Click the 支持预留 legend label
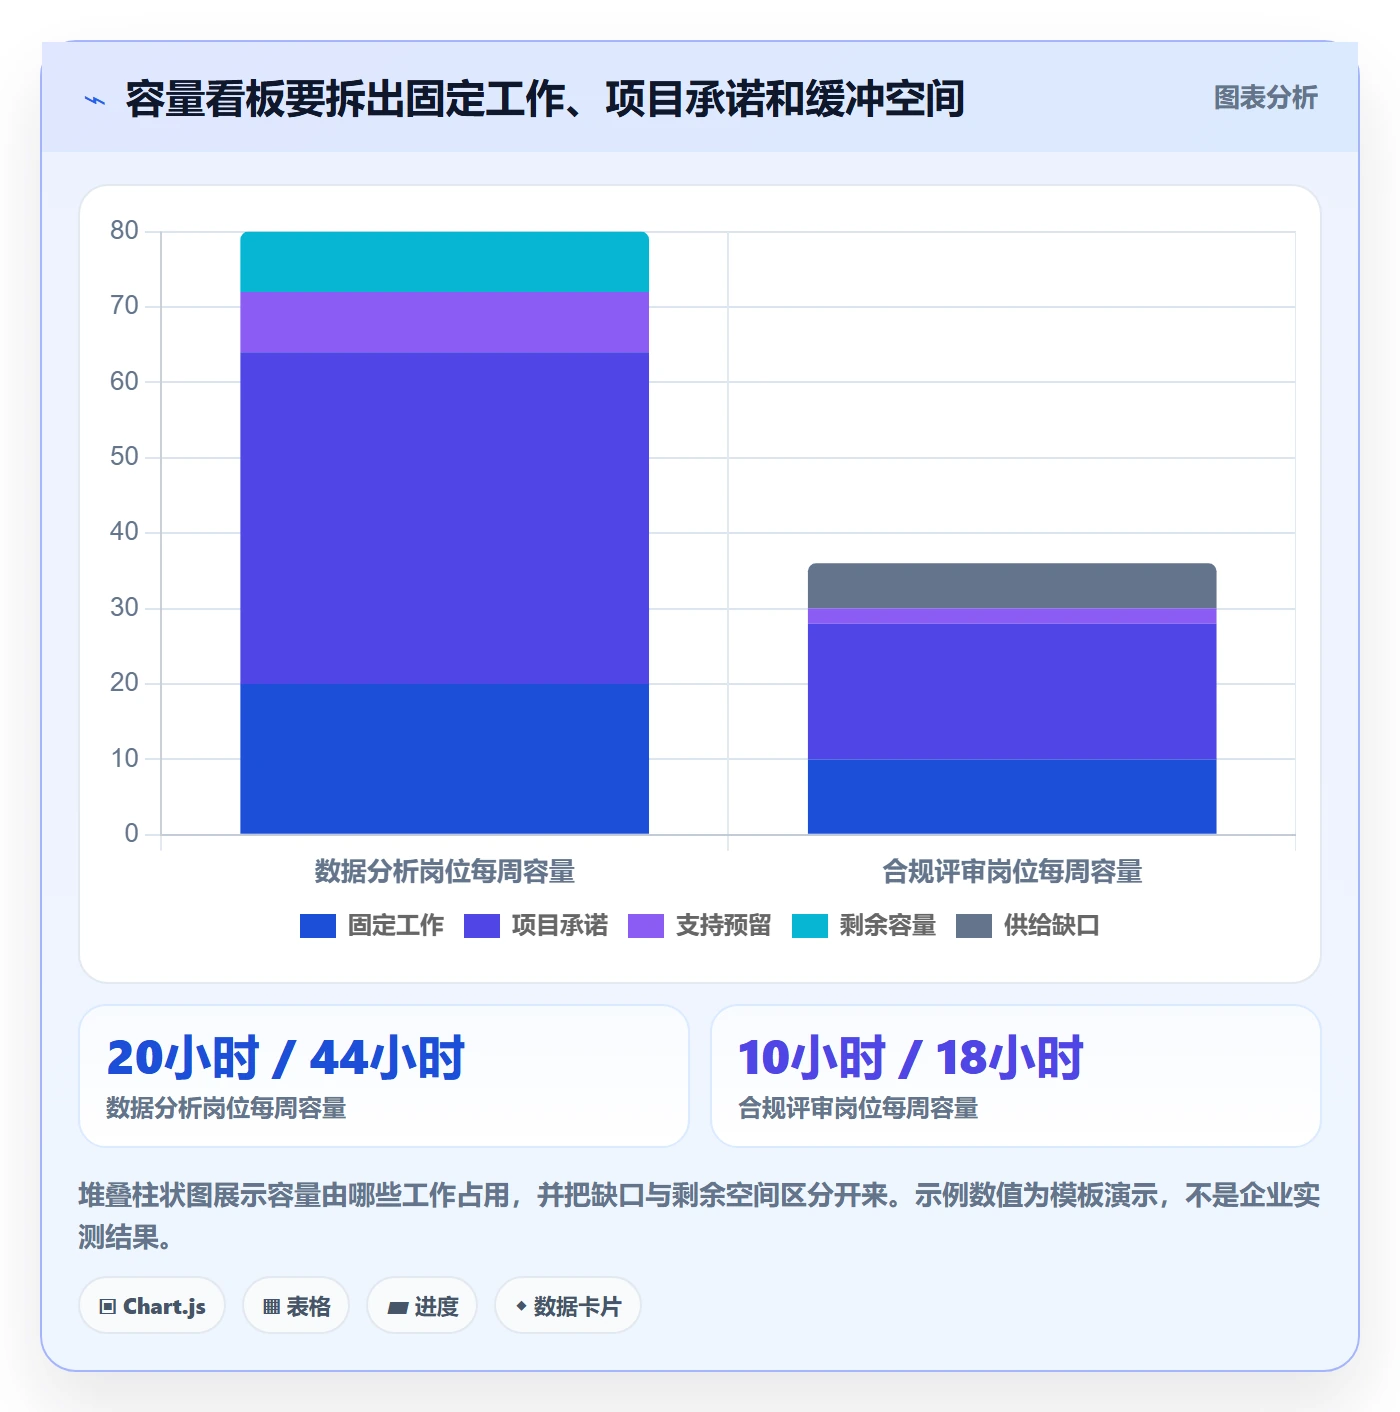 (x=723, y=926)
